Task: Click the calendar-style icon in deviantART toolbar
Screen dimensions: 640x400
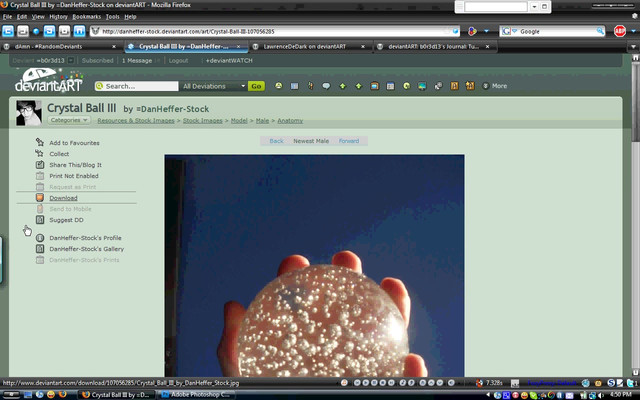Action: [x=391, y=86]
